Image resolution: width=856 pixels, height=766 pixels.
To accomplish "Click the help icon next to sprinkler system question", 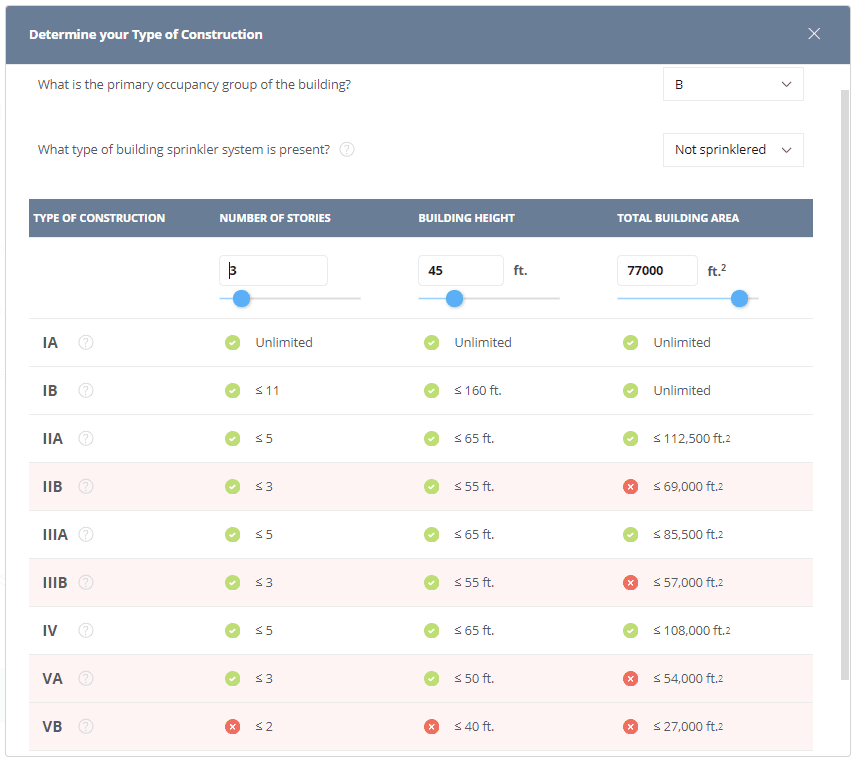I will point(347,150).
